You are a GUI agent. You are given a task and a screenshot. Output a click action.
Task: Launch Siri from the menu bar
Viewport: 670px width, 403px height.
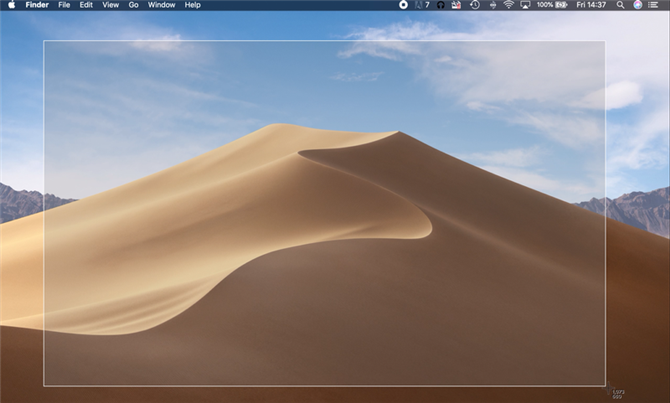[638, 5]
